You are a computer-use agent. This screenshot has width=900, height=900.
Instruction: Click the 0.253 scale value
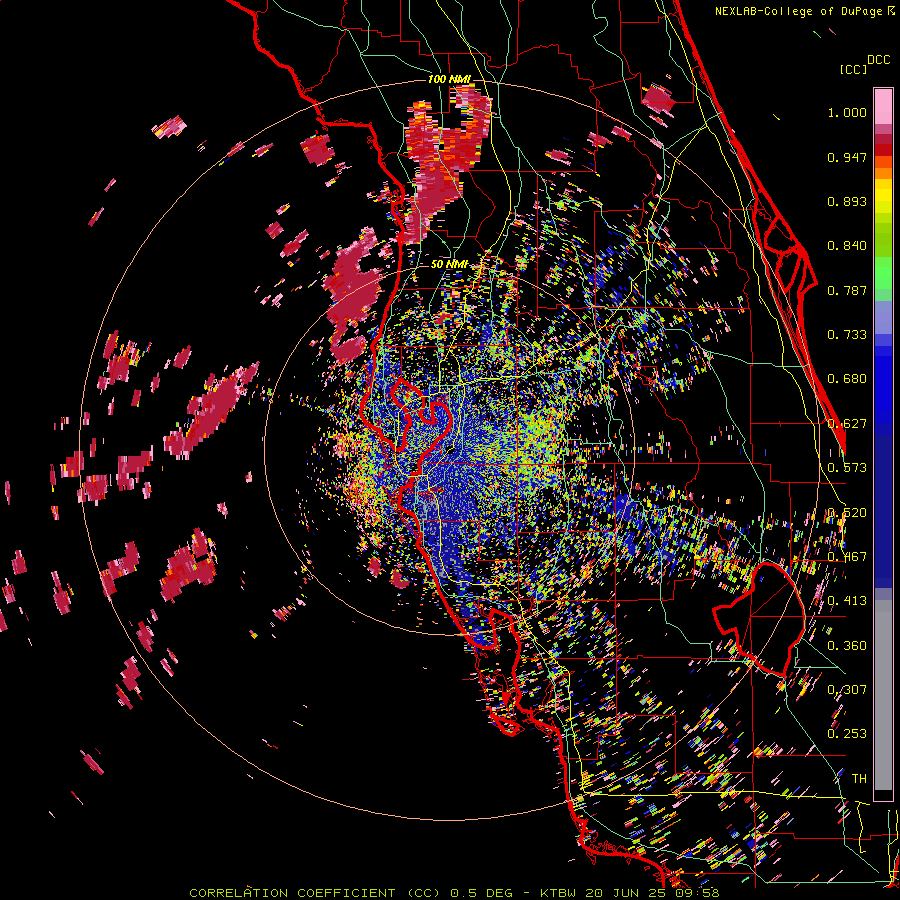(x=847, y=734)
